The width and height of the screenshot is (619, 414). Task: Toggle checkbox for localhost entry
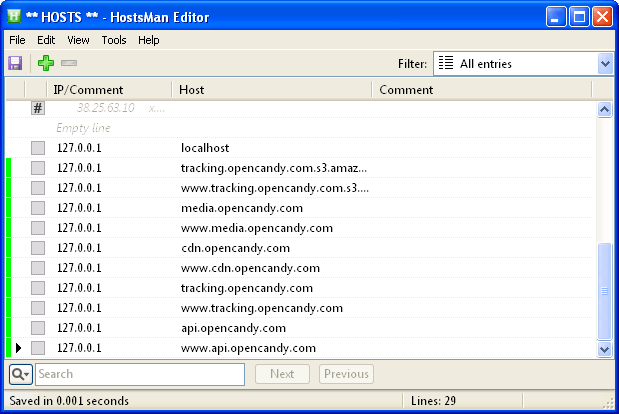tap(38, 148)
